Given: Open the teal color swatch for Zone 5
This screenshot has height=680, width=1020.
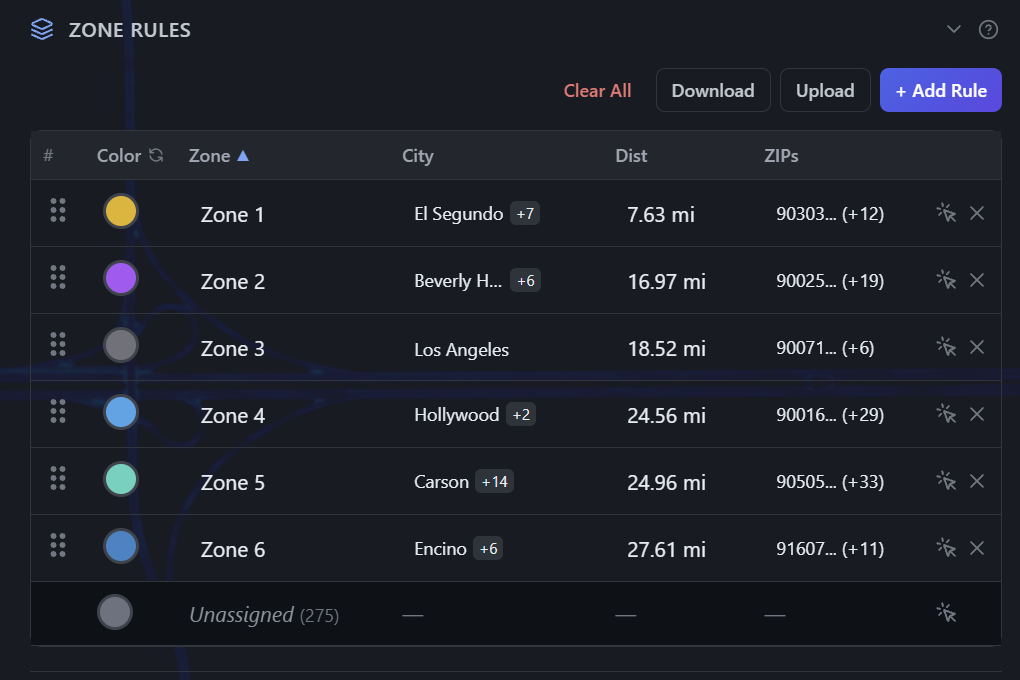Looking at the screenshot, I should click(120, 480).
